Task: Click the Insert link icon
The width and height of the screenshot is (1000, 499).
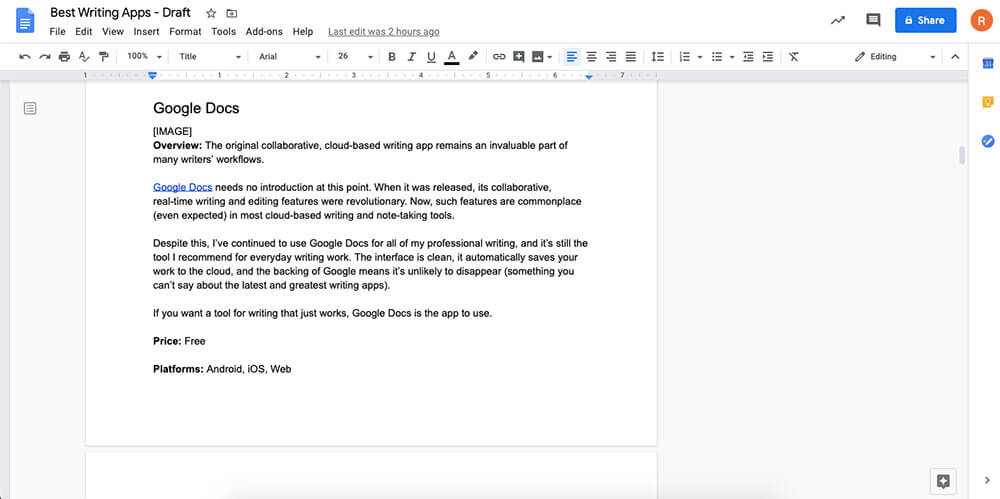Action: click(499, 57)
